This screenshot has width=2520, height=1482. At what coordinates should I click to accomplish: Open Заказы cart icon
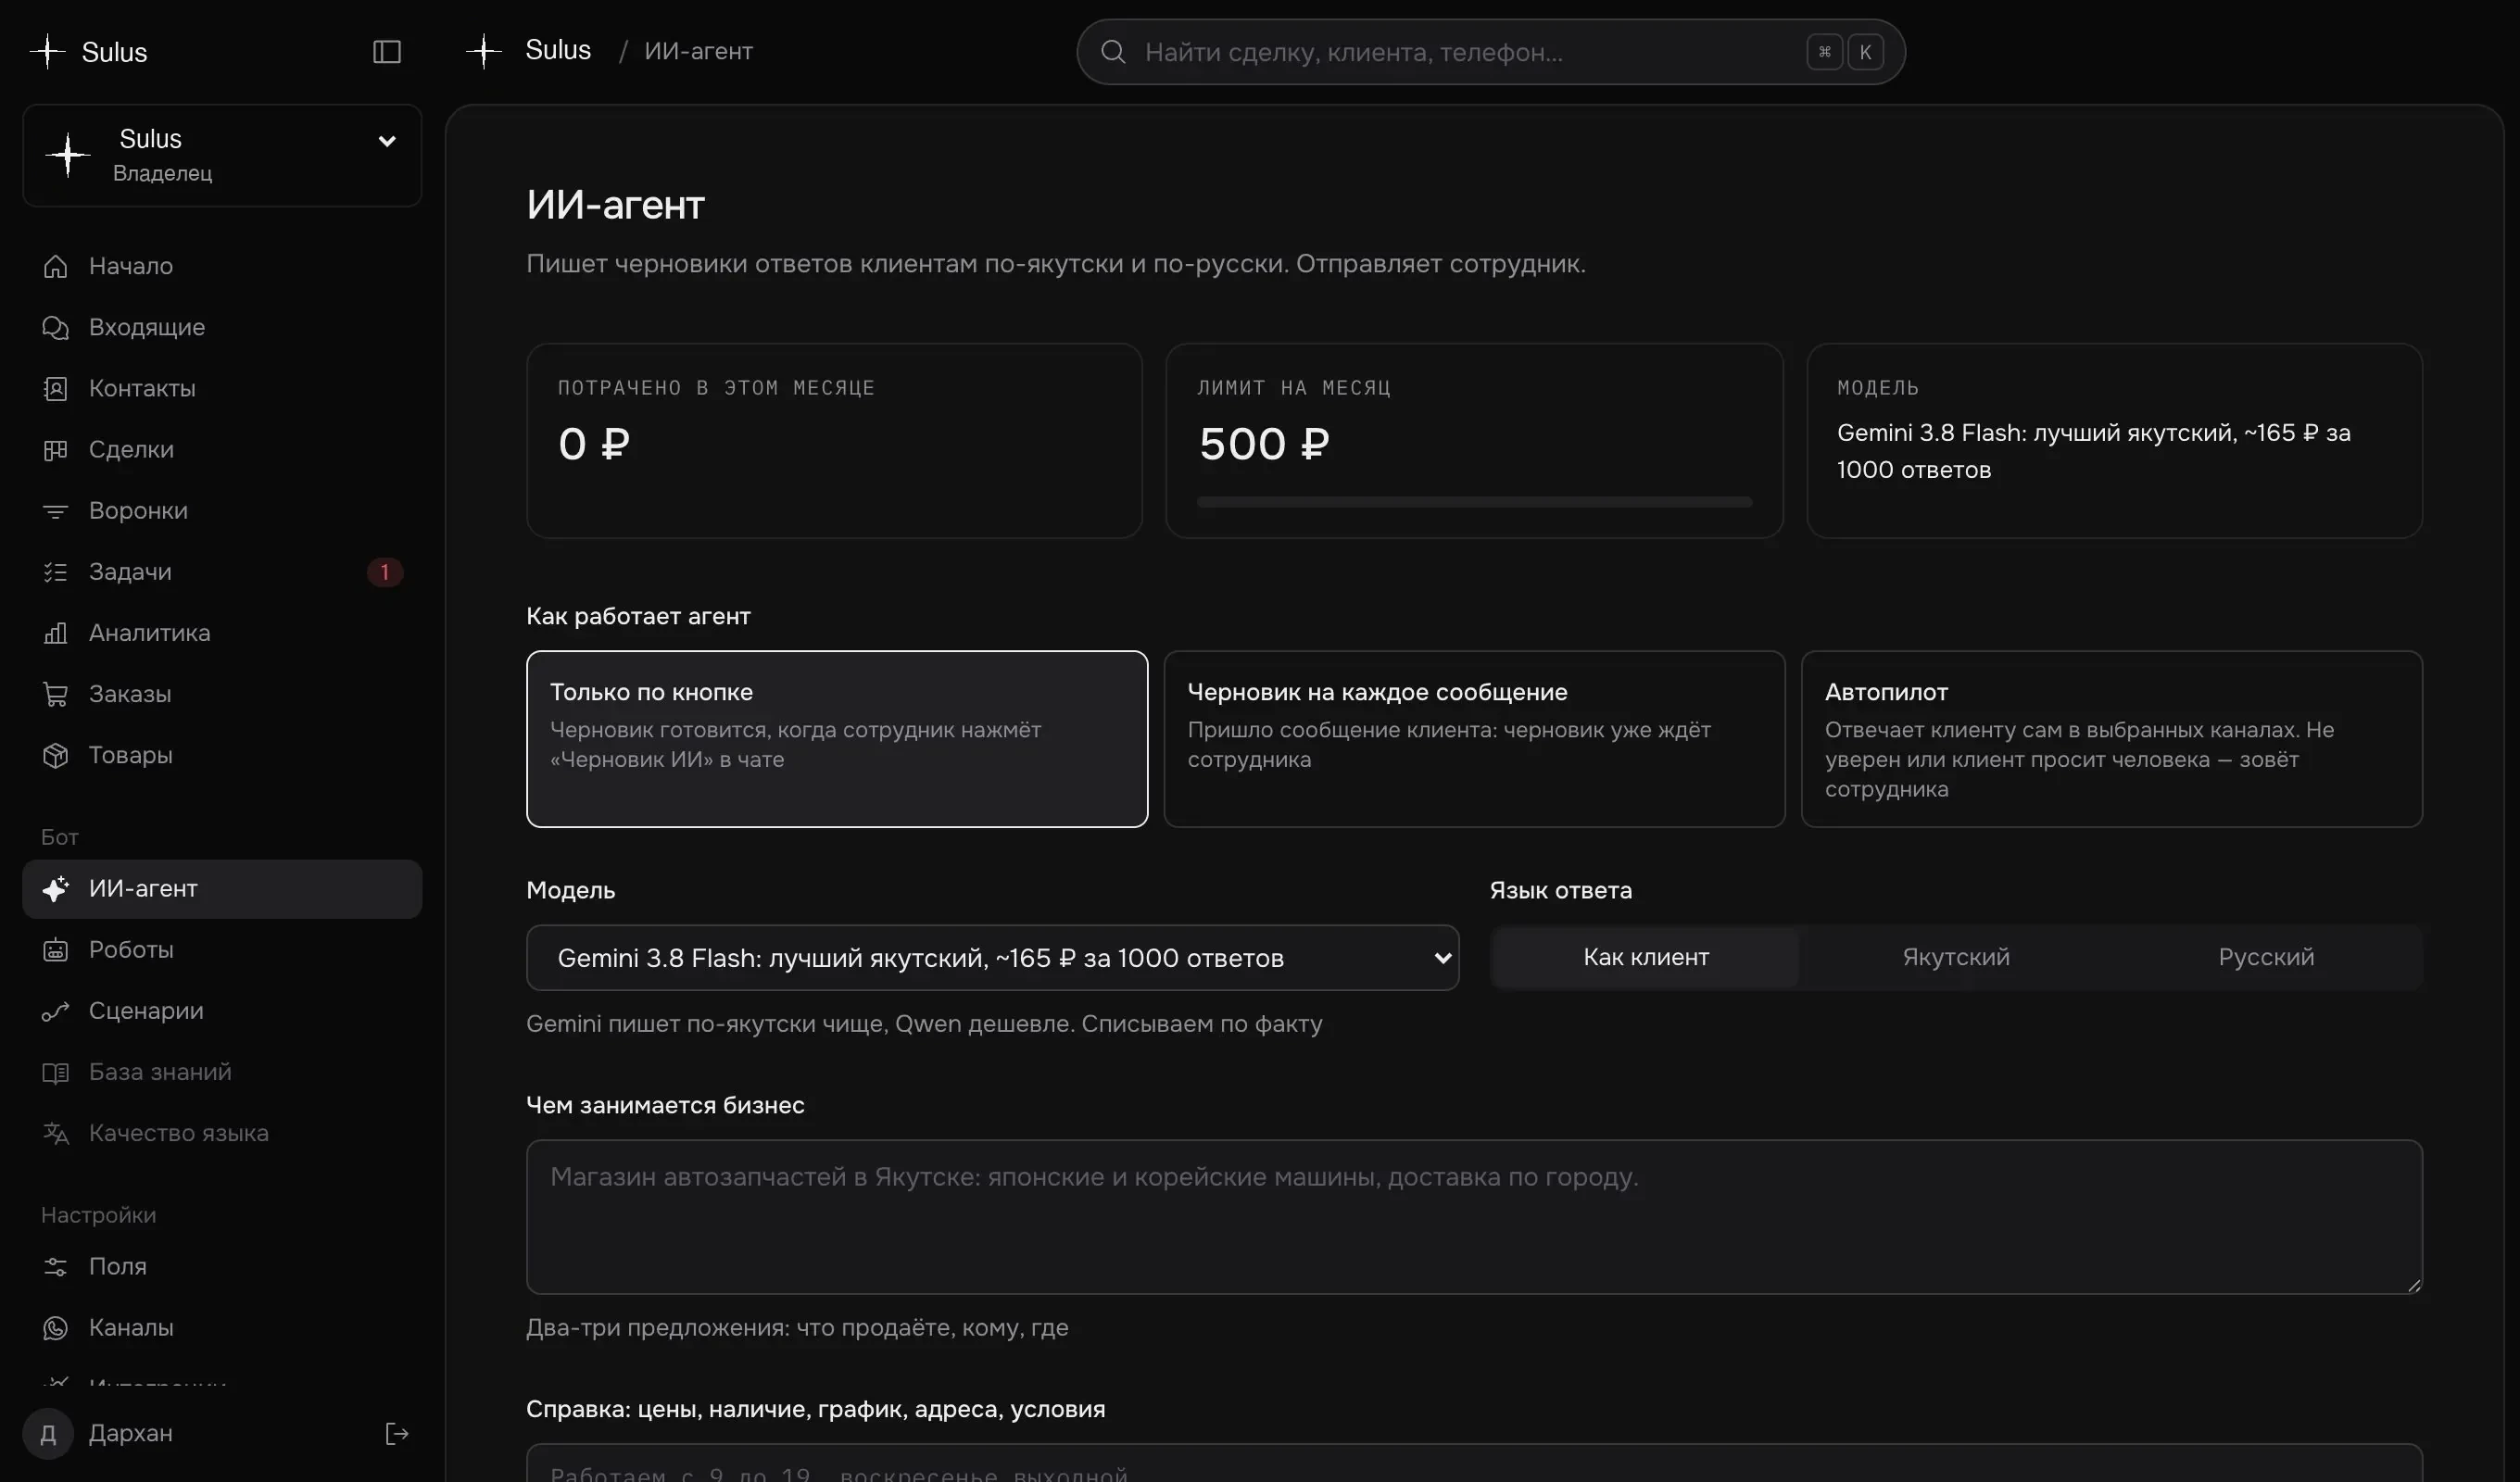(55, 694)
